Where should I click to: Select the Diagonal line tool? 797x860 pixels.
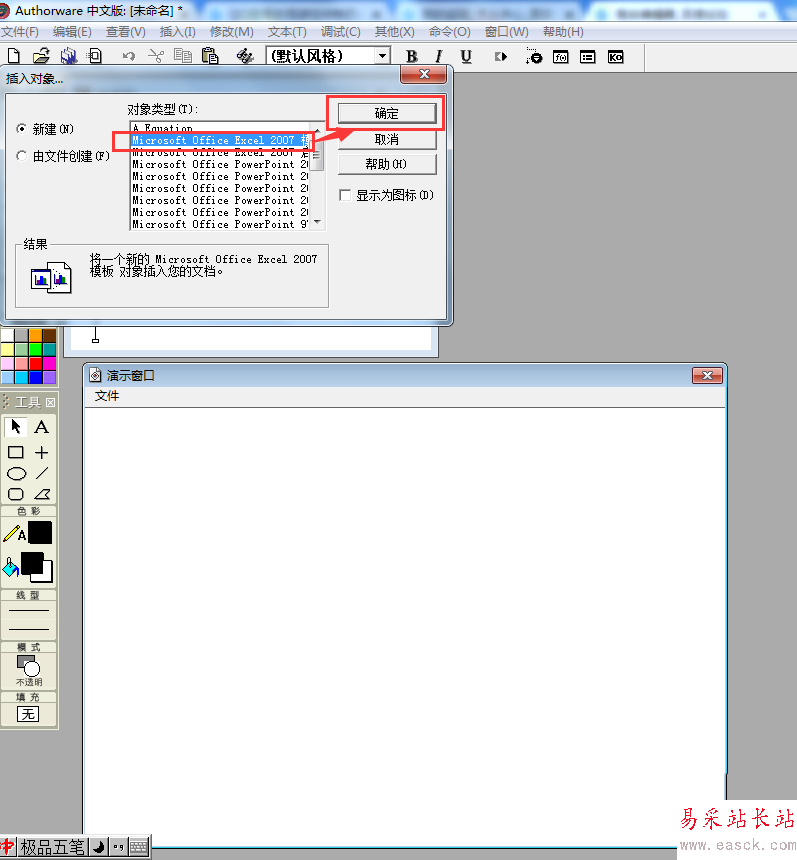click(42, 473)
